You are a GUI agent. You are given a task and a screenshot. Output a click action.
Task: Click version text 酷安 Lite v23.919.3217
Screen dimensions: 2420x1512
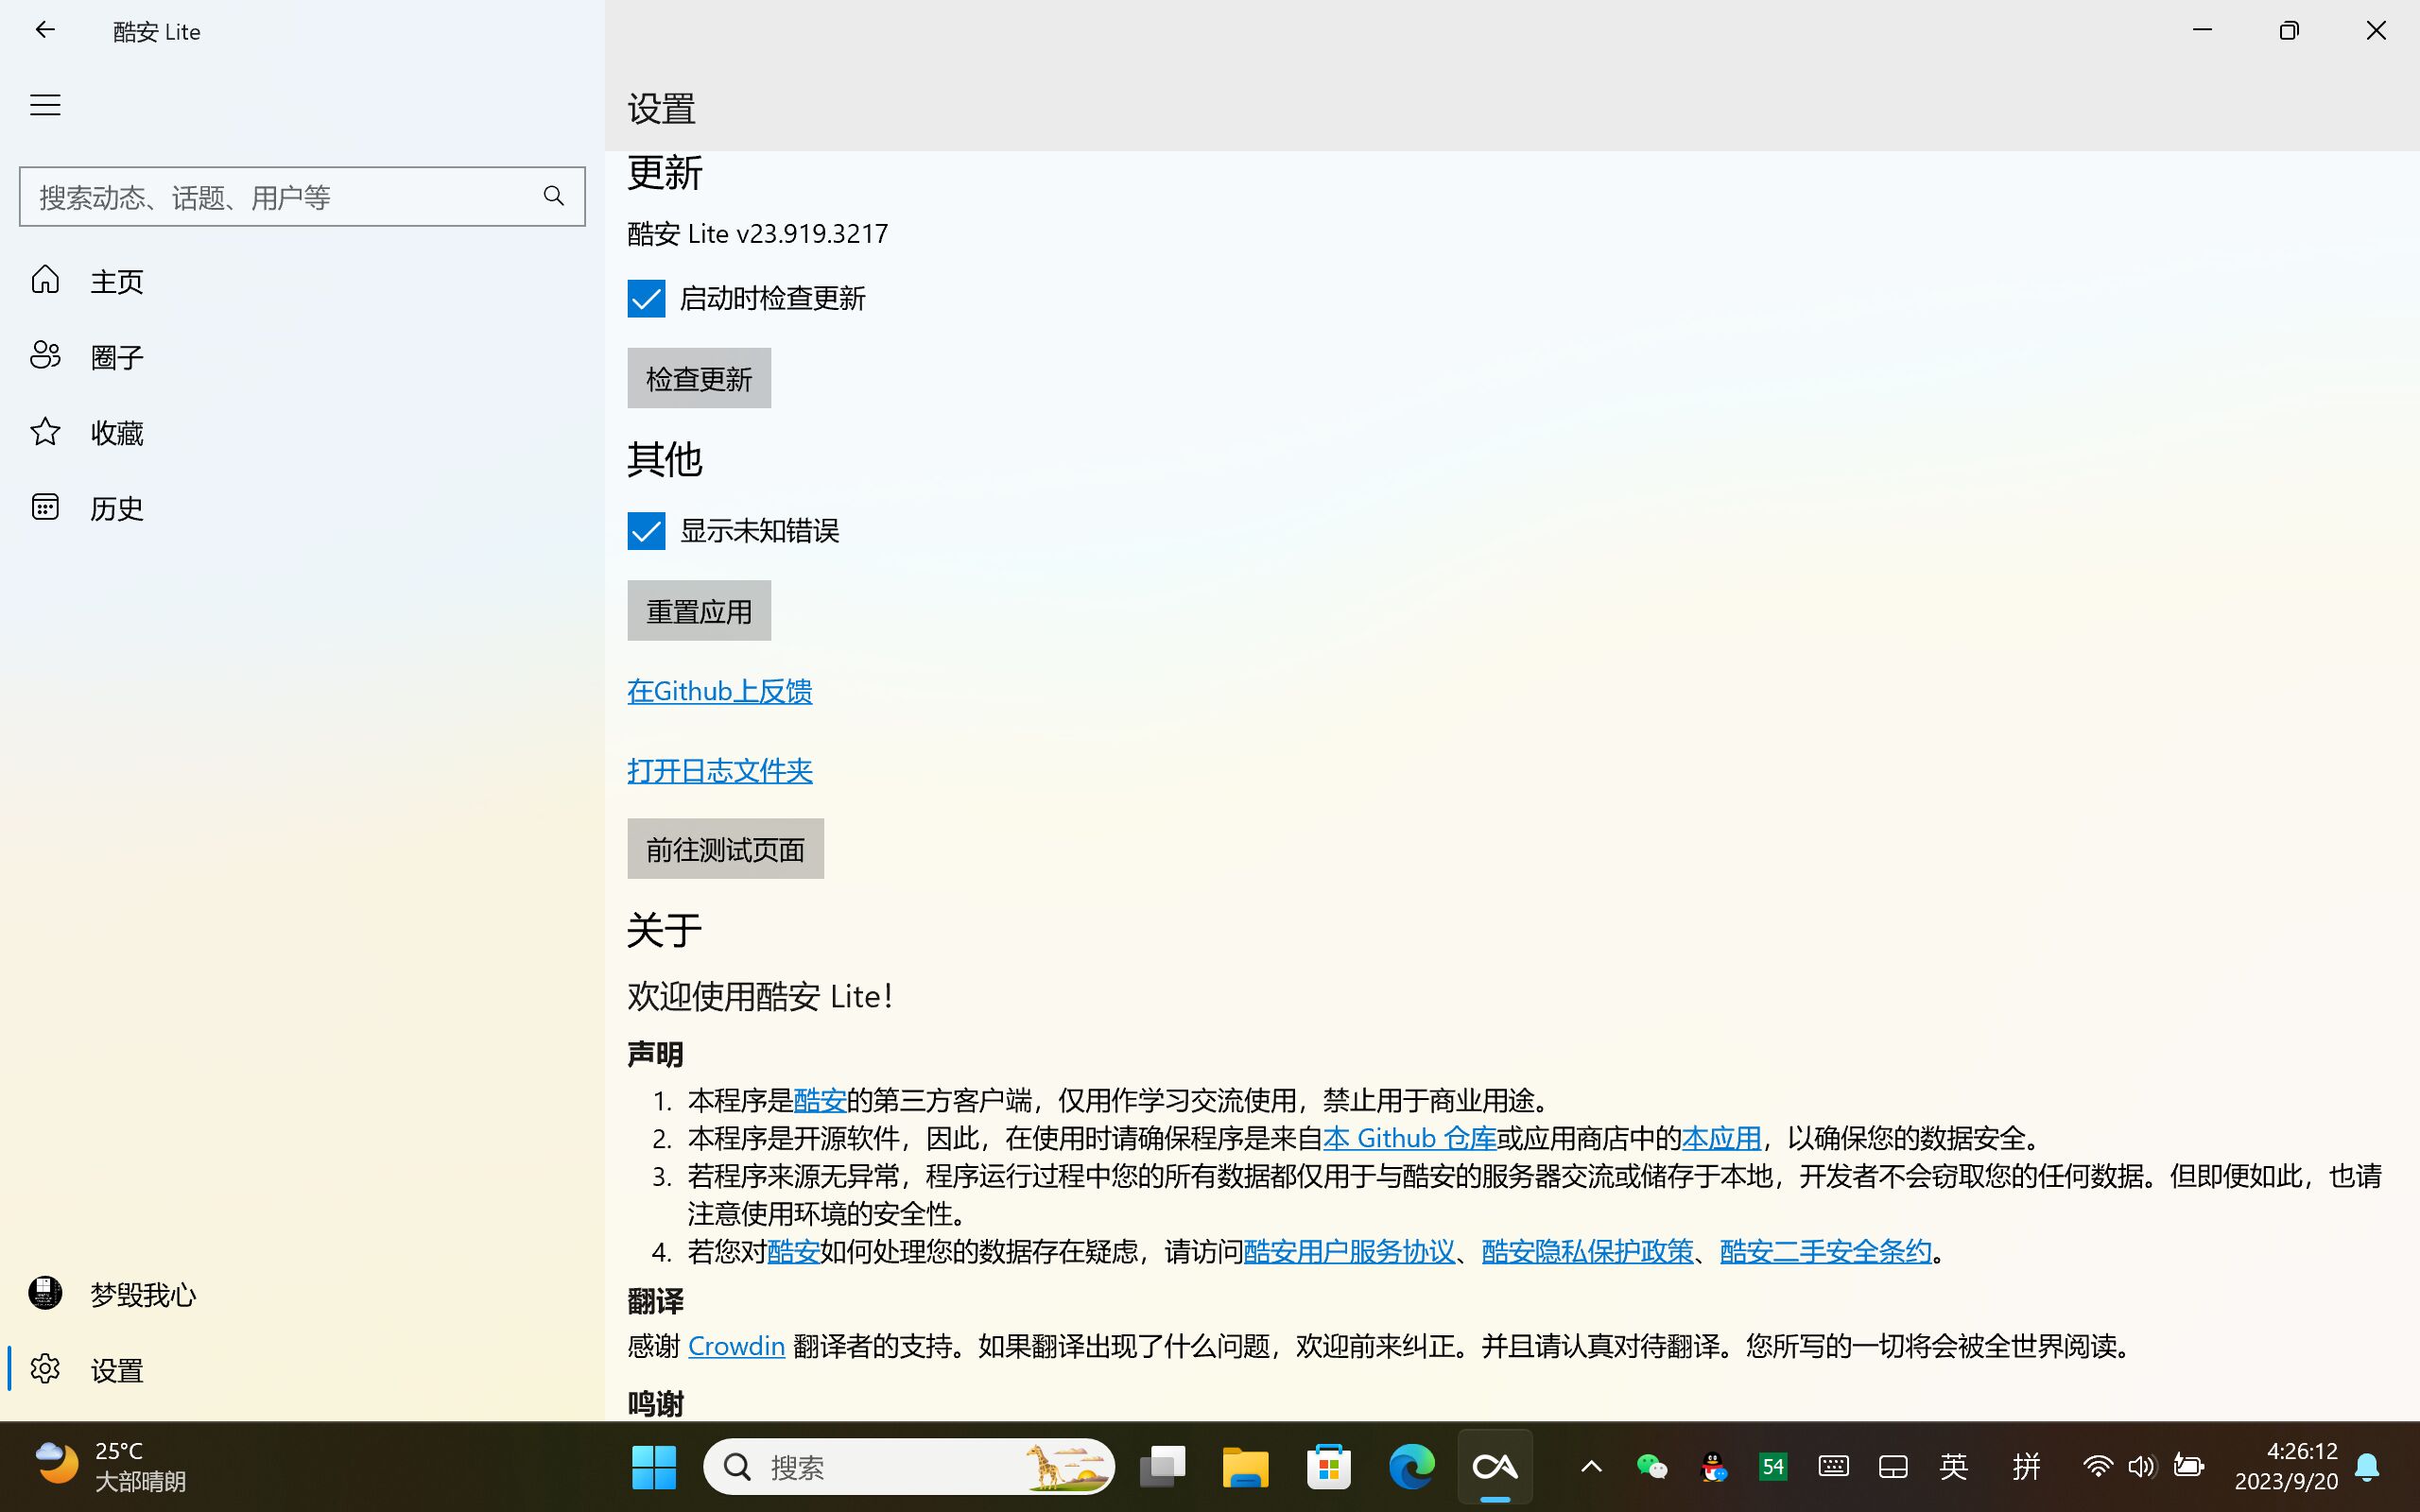click(x=758, y=233)
